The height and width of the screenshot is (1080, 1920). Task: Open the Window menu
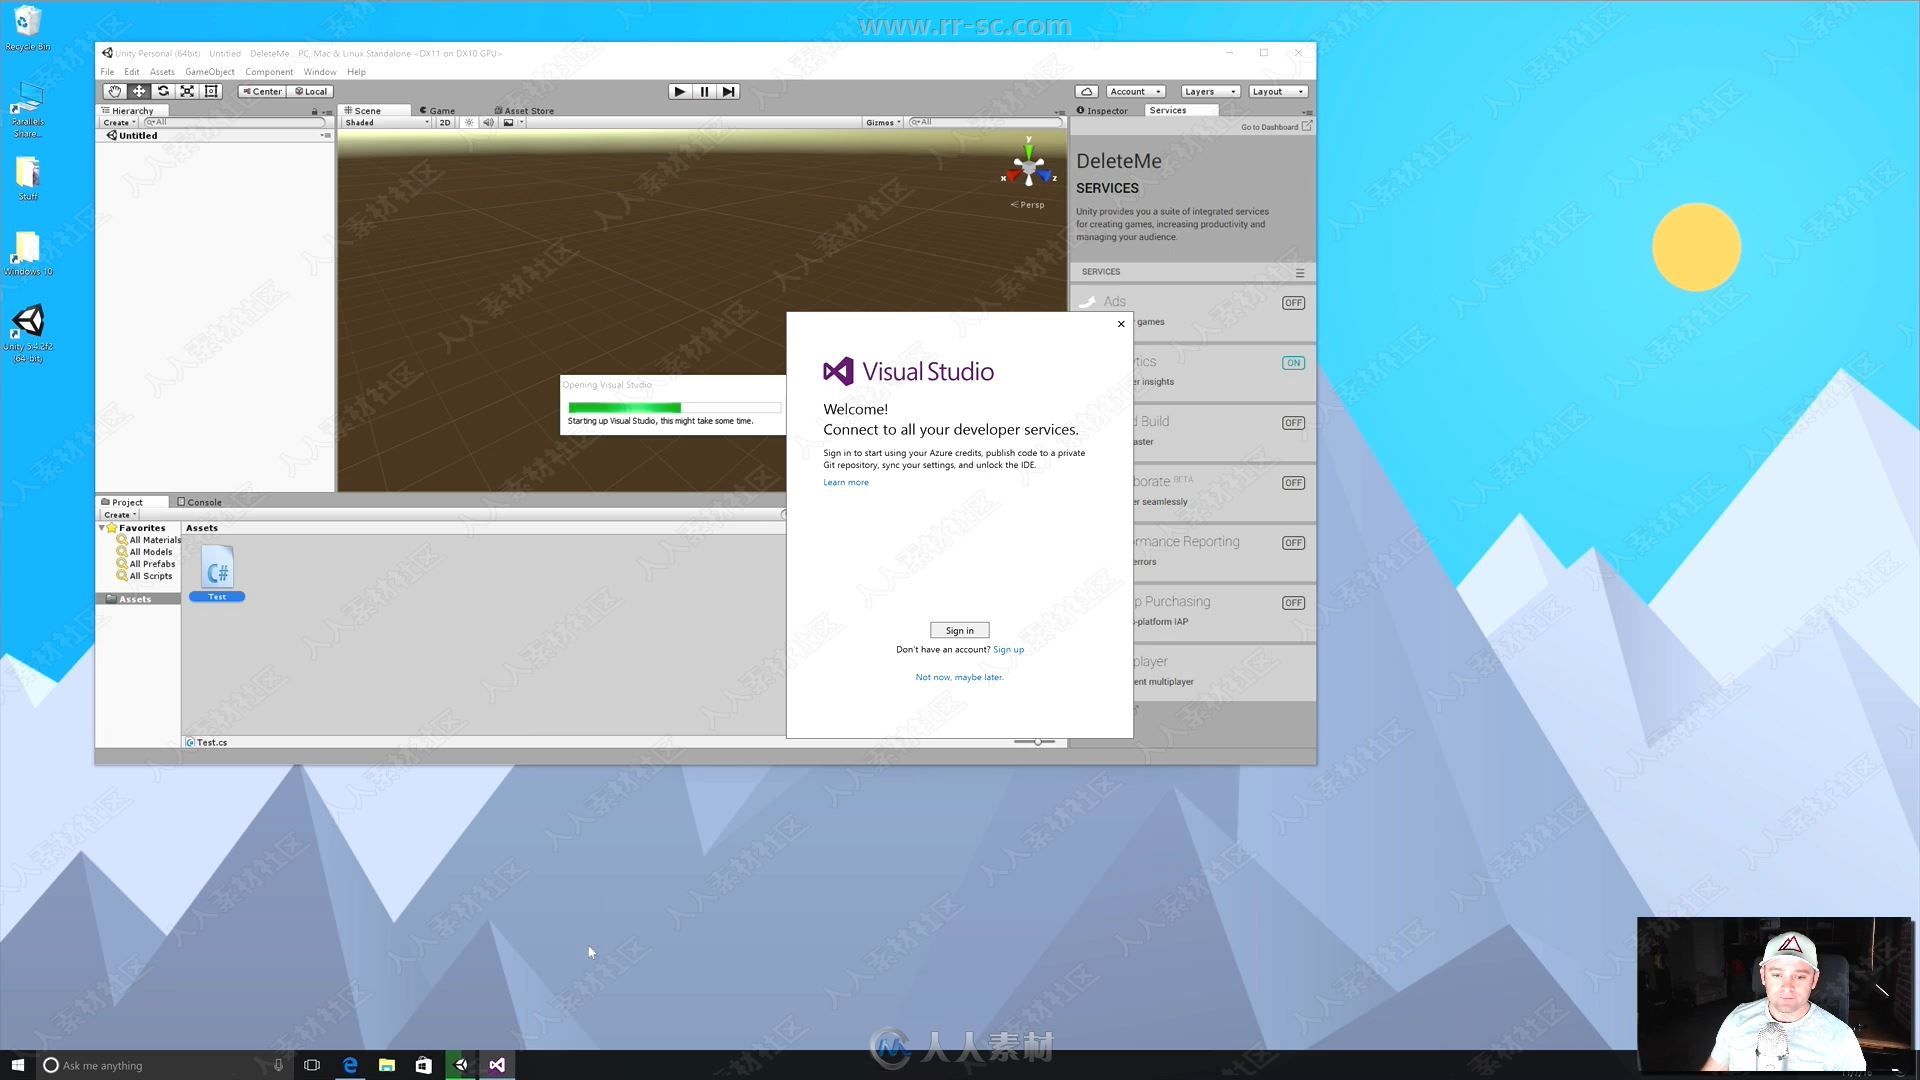pyautogui.click(x=320, y=72)
